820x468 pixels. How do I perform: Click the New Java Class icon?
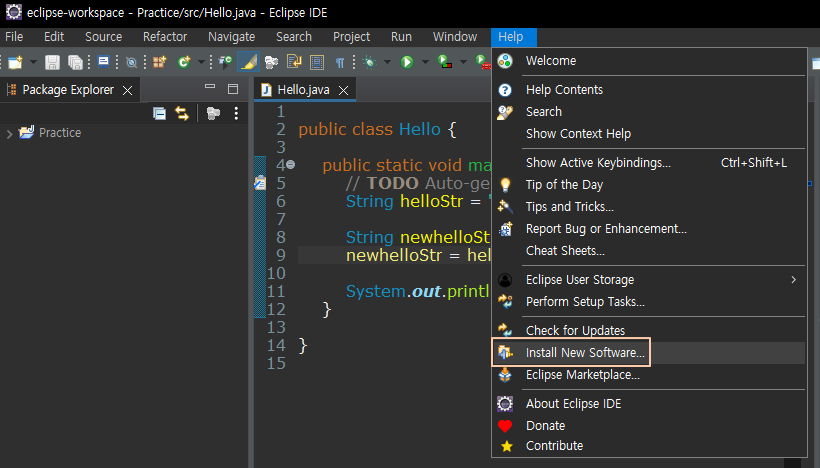click(x=184, y=62)
